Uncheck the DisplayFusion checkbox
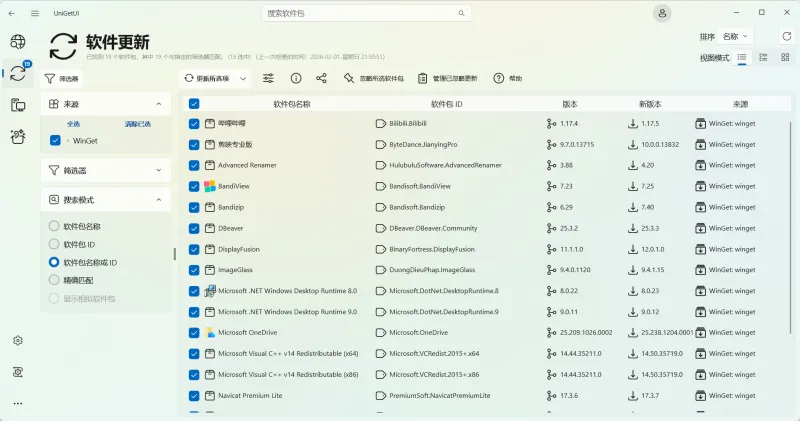 tap(194, 249)
